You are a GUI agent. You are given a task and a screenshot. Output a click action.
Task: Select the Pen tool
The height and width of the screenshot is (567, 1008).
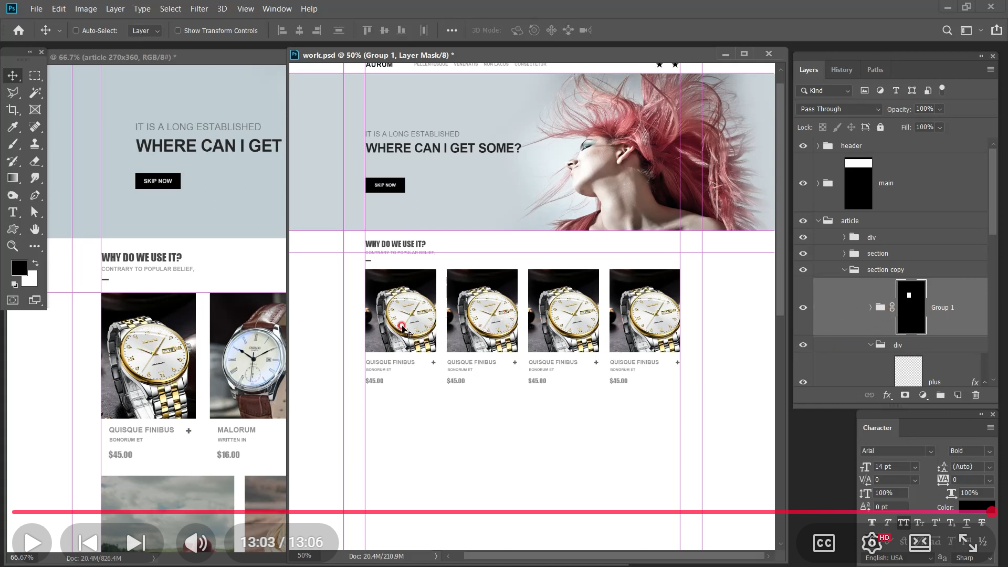pyautogui.click(x=35, y=195)
